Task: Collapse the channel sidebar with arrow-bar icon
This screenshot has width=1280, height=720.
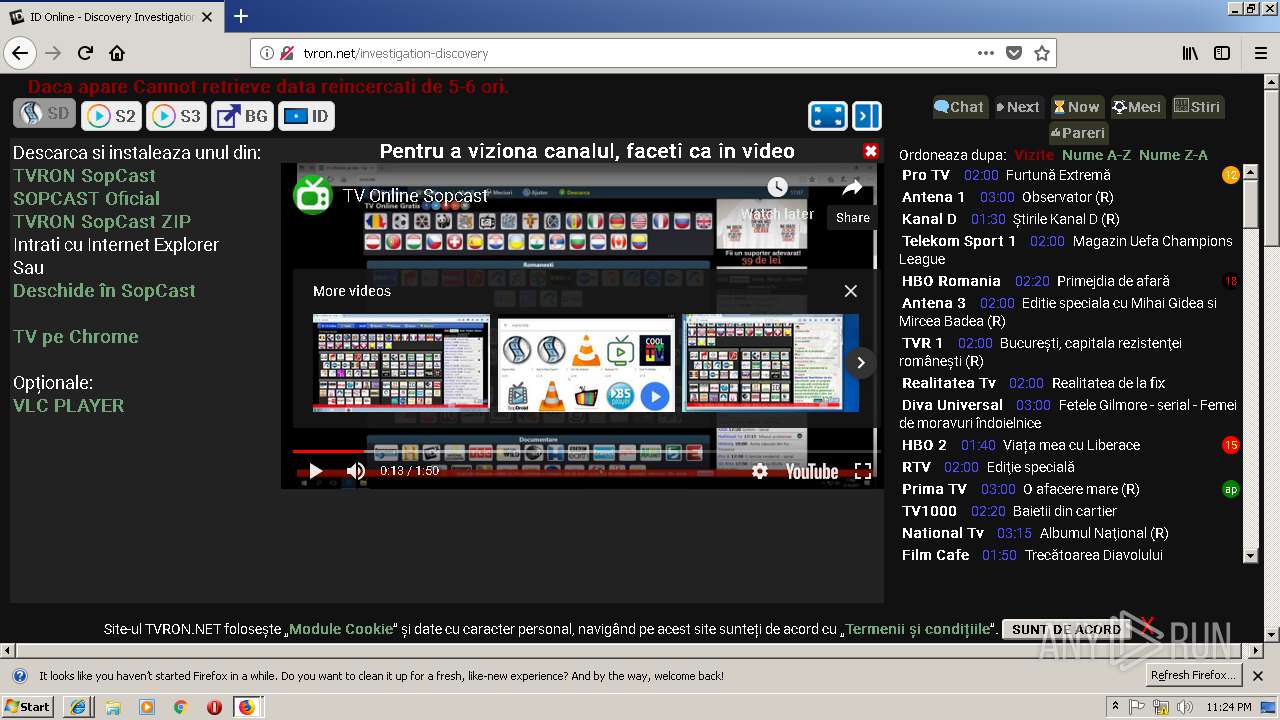Action: click(867, 116)
